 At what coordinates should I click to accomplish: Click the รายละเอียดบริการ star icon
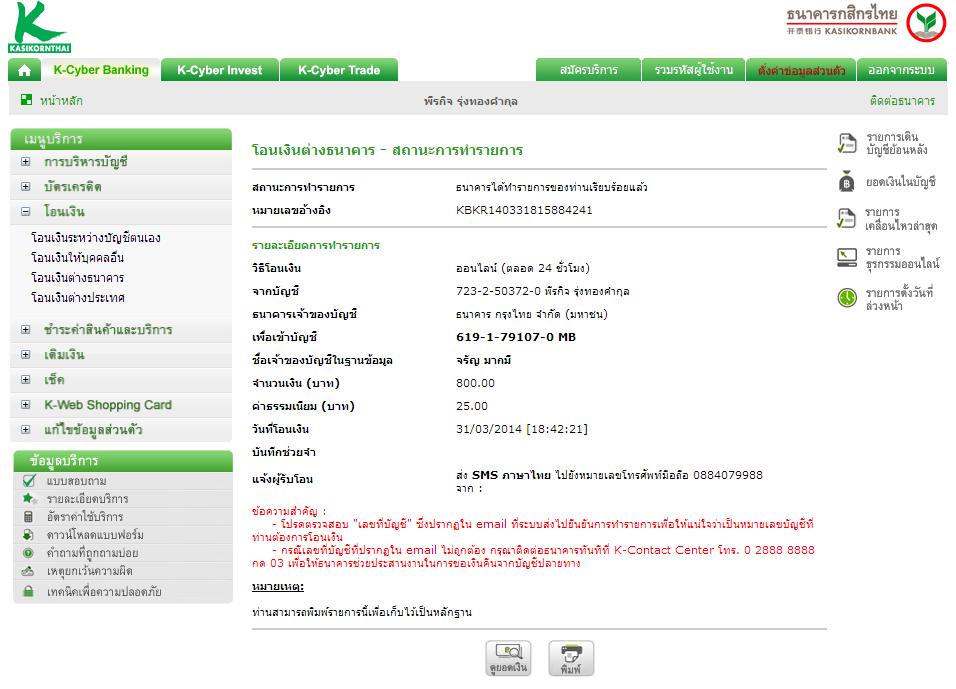click(29, 499)
